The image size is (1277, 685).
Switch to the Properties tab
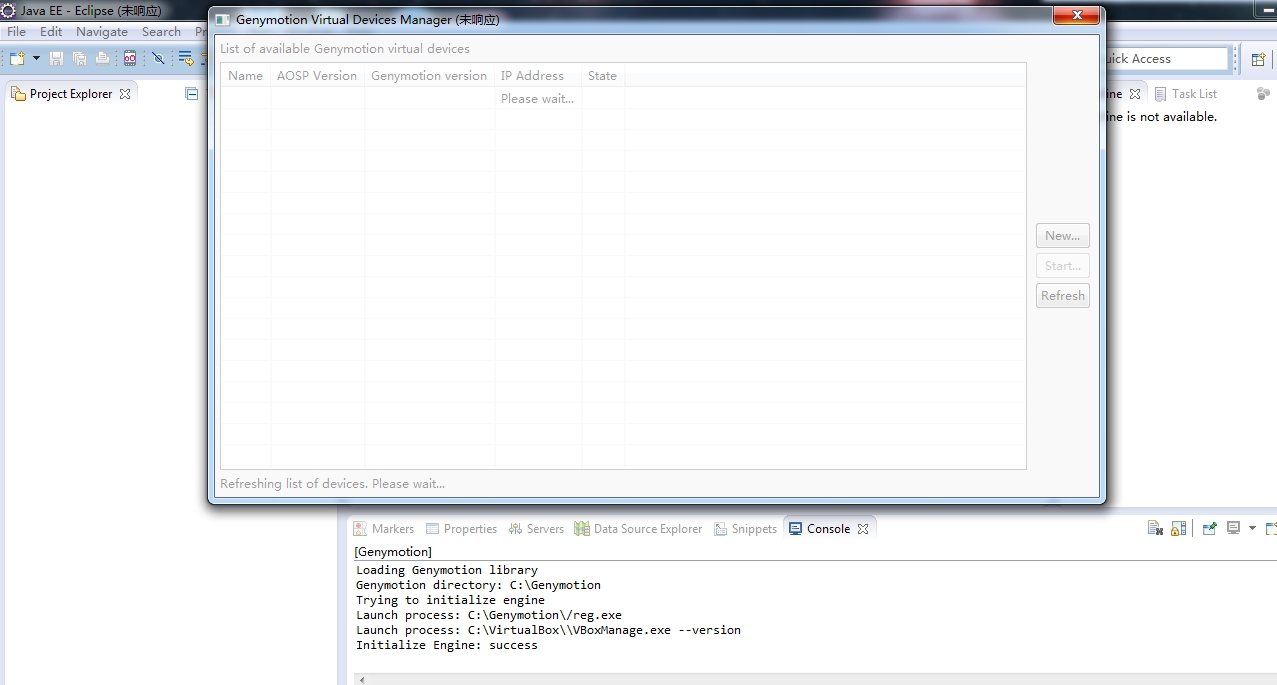pos(461,529)
